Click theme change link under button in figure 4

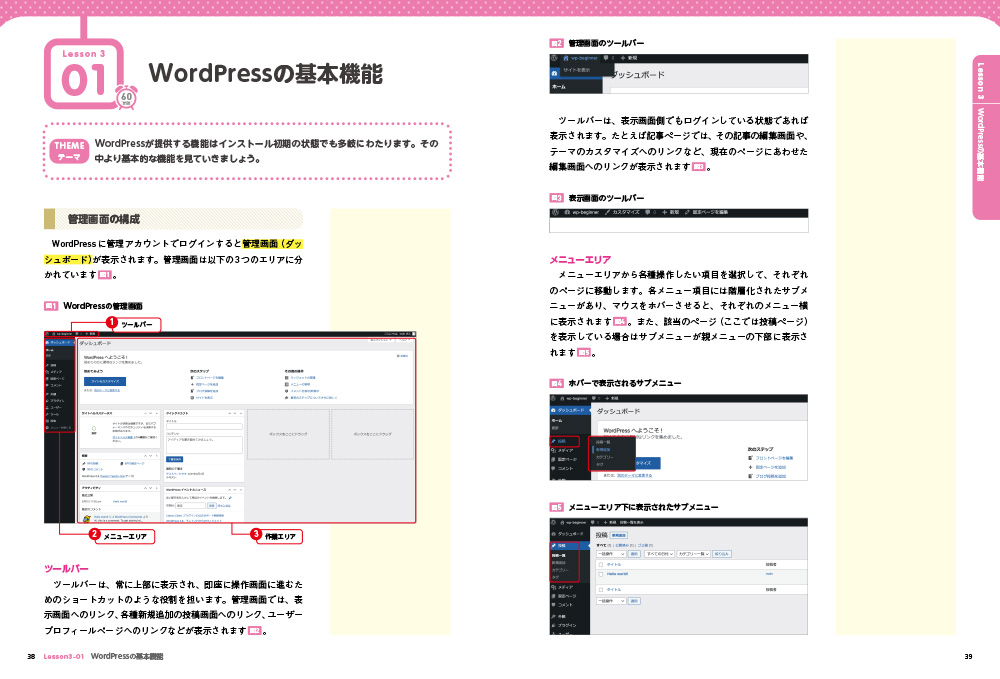(x=634, y=476)
